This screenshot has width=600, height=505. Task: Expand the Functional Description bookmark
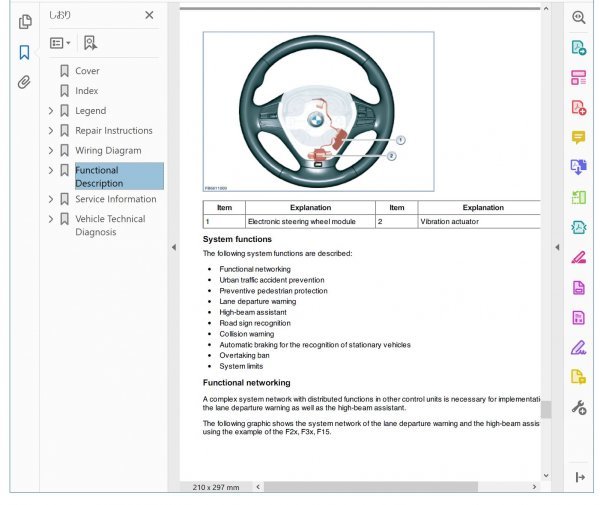pos(51,170)
